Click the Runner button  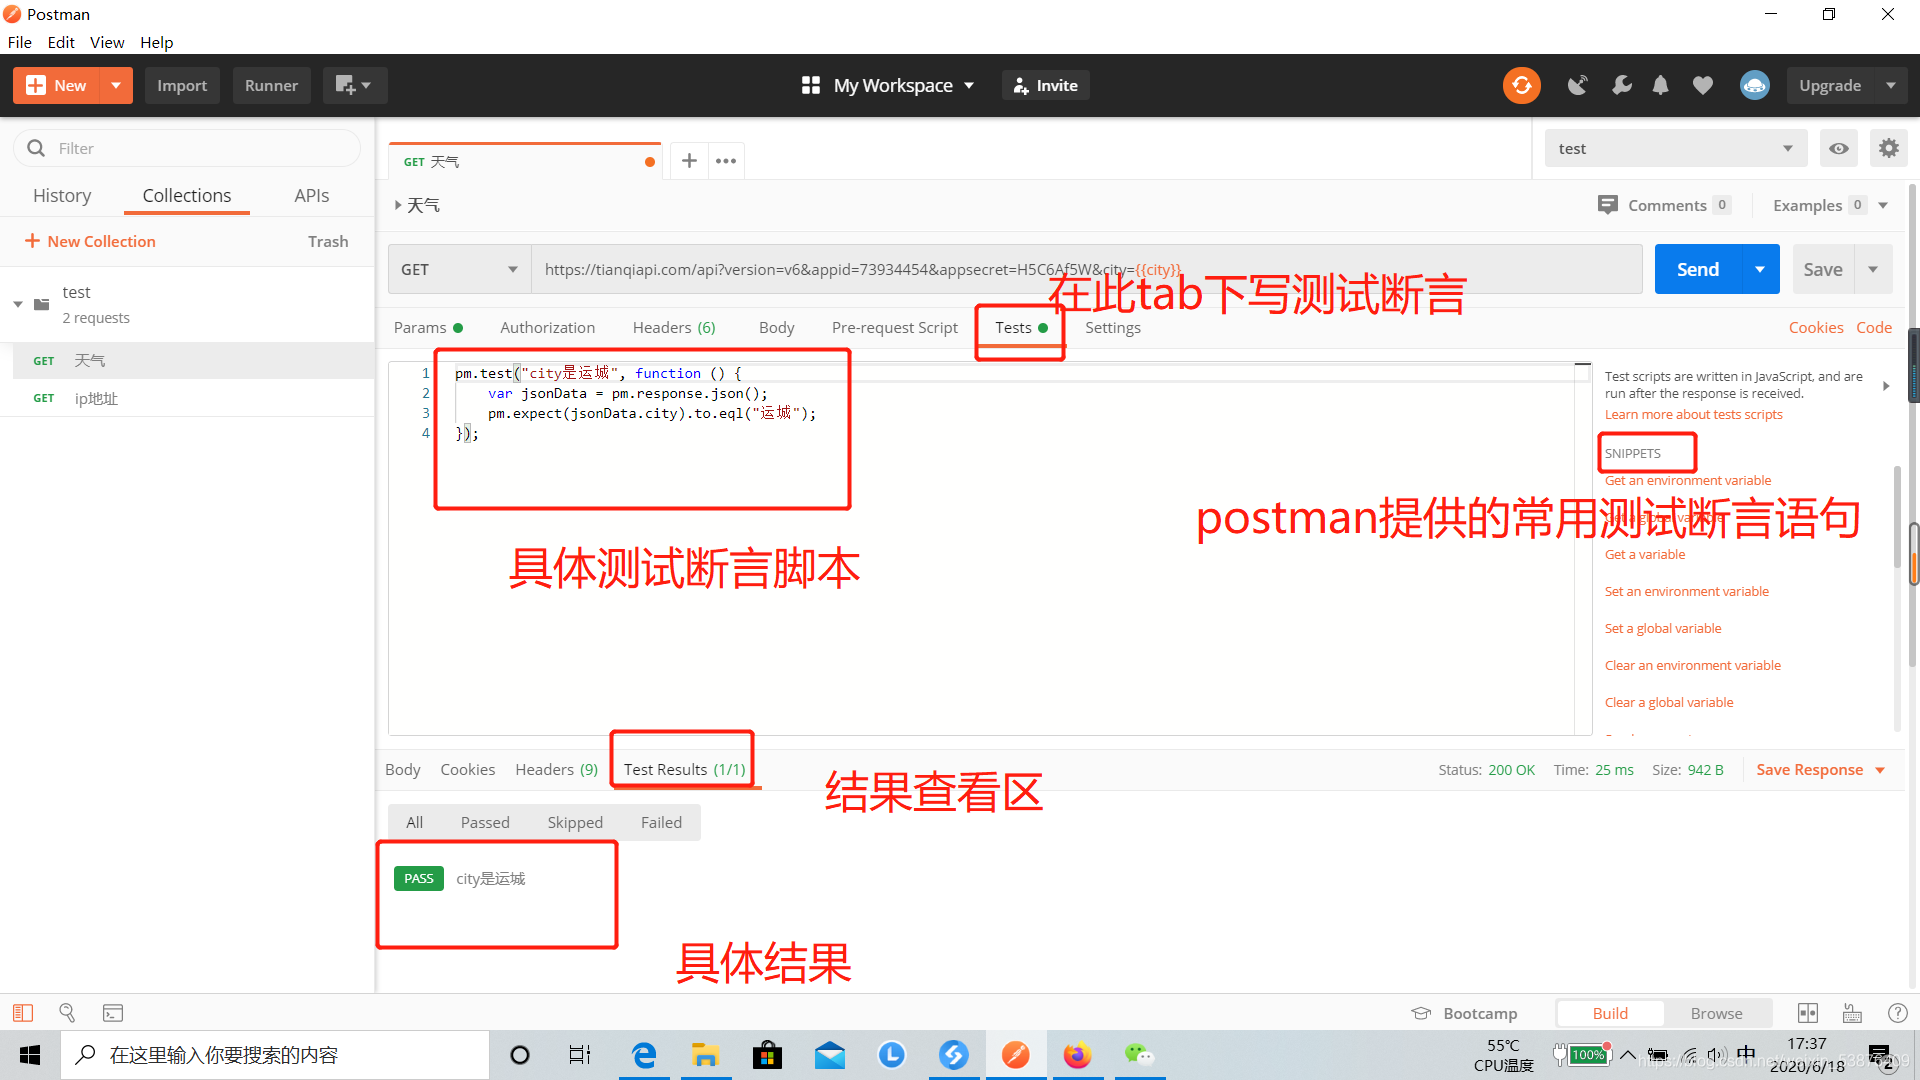click(x=271, y=85)
